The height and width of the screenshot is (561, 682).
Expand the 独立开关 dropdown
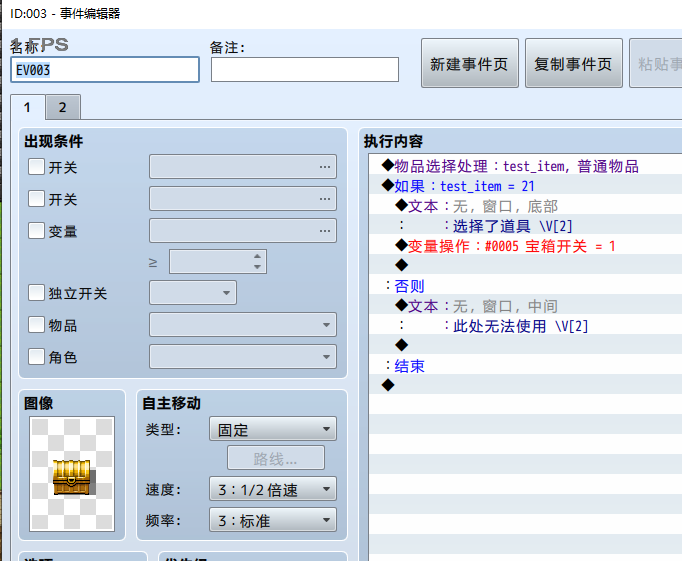(x=193, y=293)
